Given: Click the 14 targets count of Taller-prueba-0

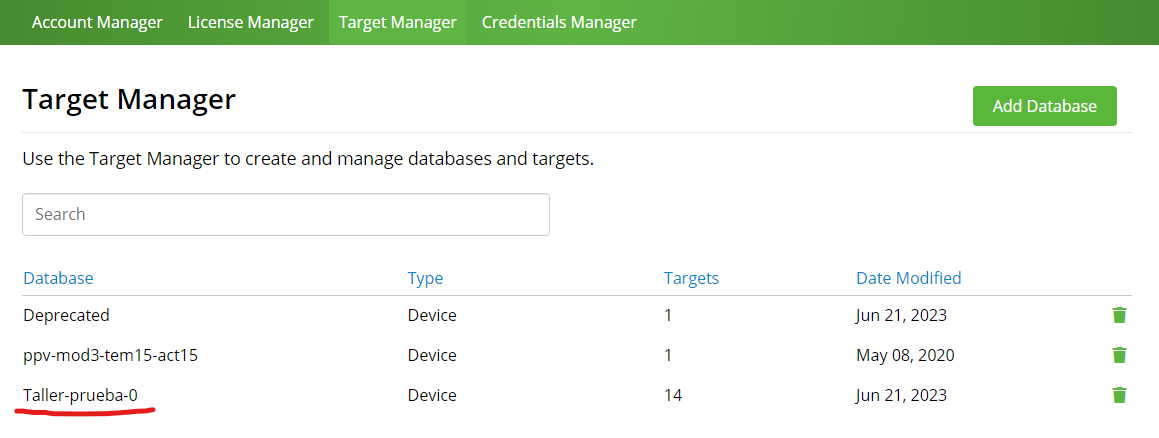Looking at the screenshot, I should pyautogui.click(x=673, y=395).
